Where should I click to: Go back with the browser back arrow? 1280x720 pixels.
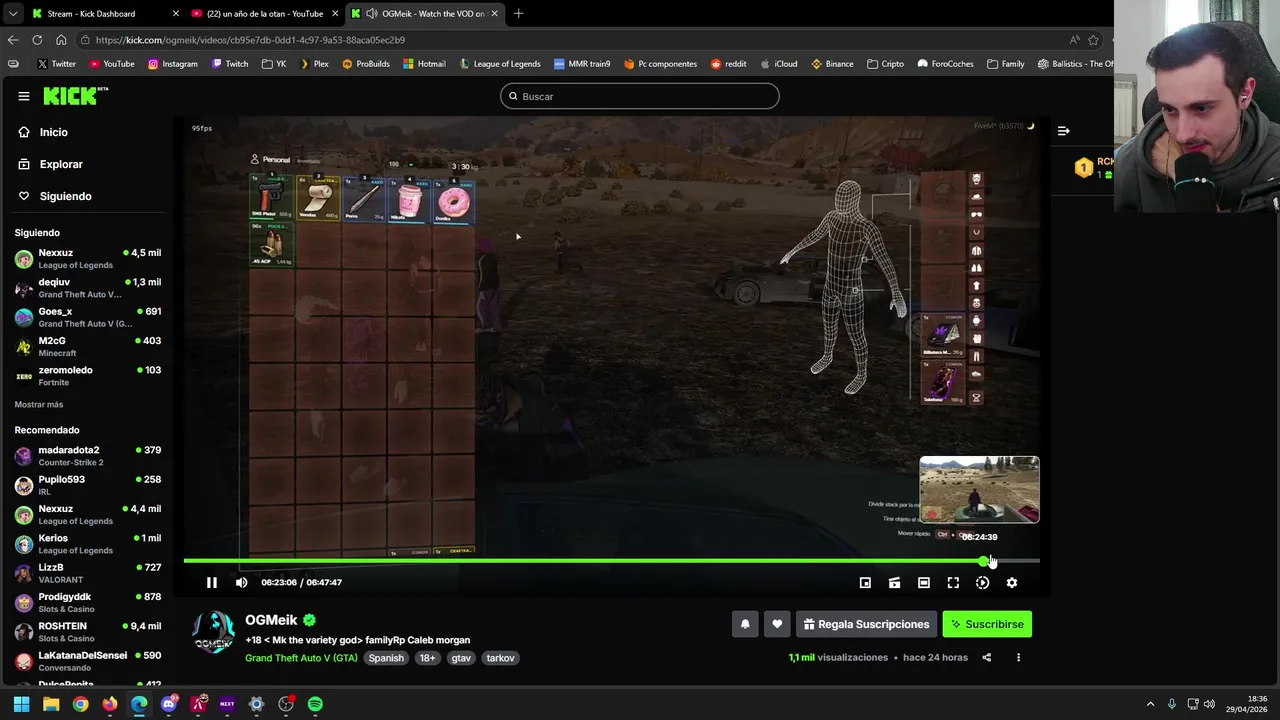[13, 40]
